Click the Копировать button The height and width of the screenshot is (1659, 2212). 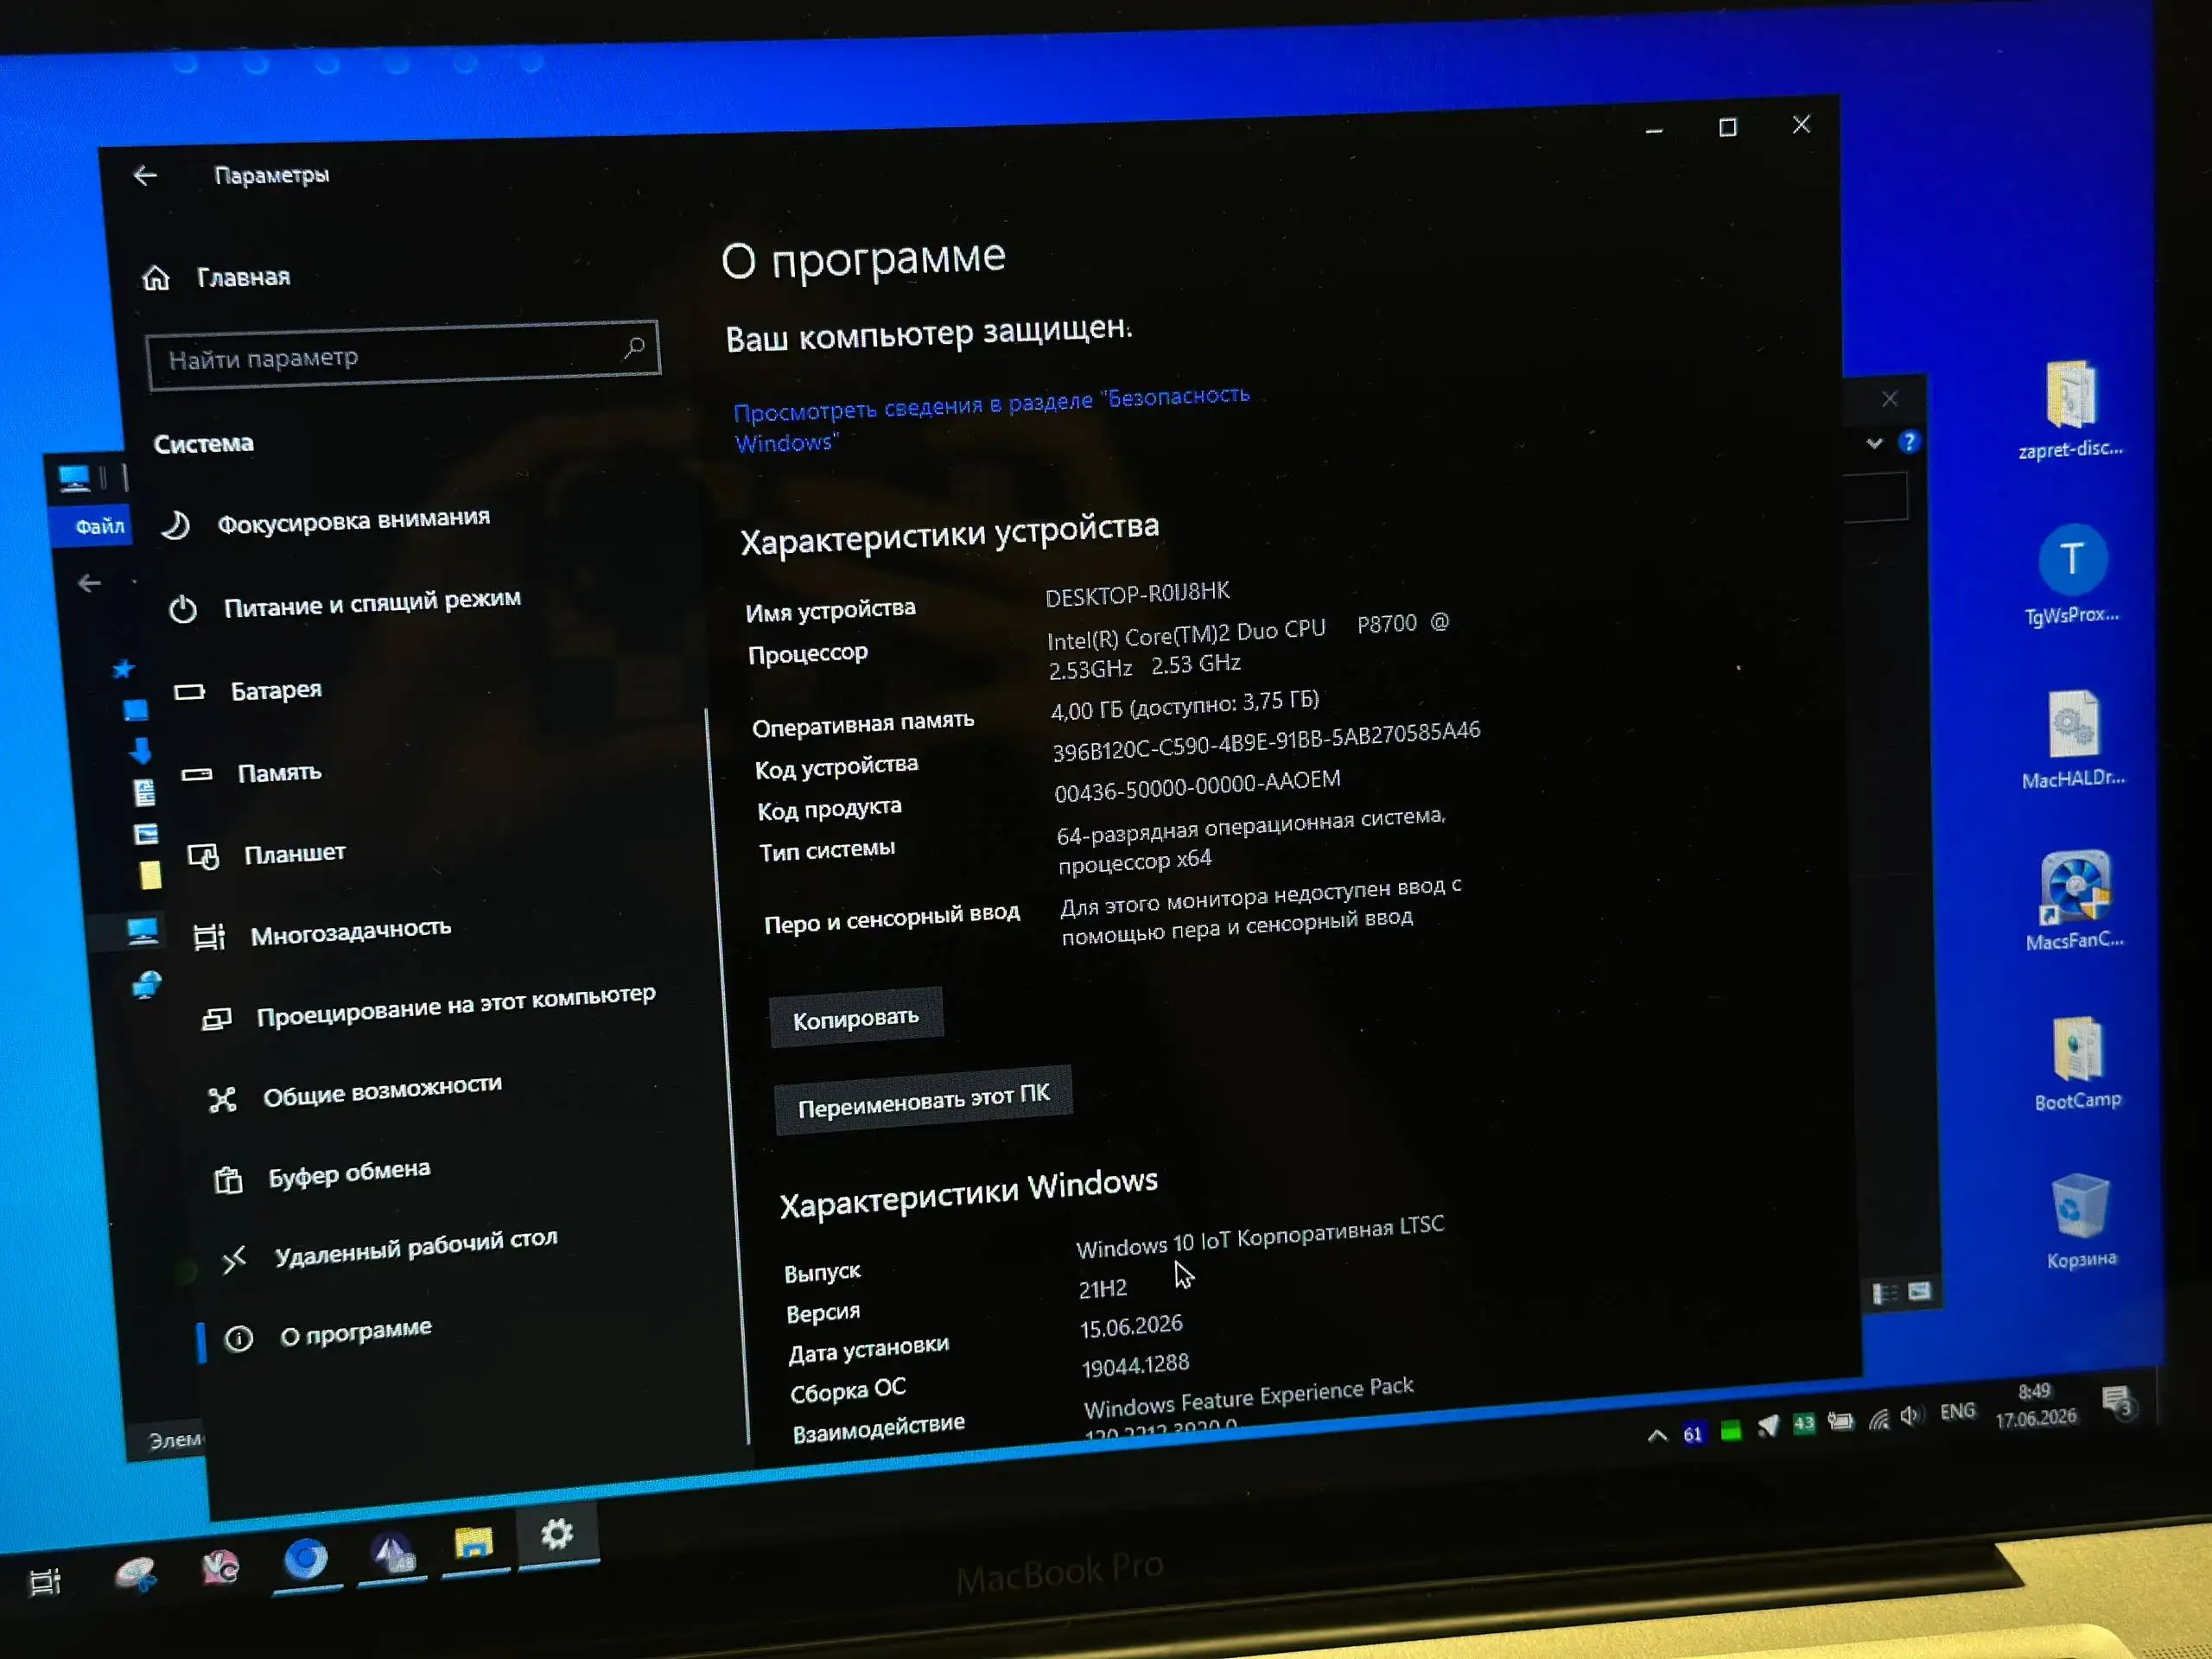[x=856, y=1018]
